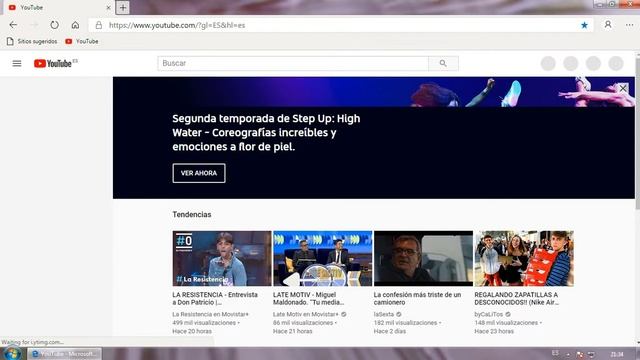
Task: Click the Tendencias section heading
Action: (192, 214)
